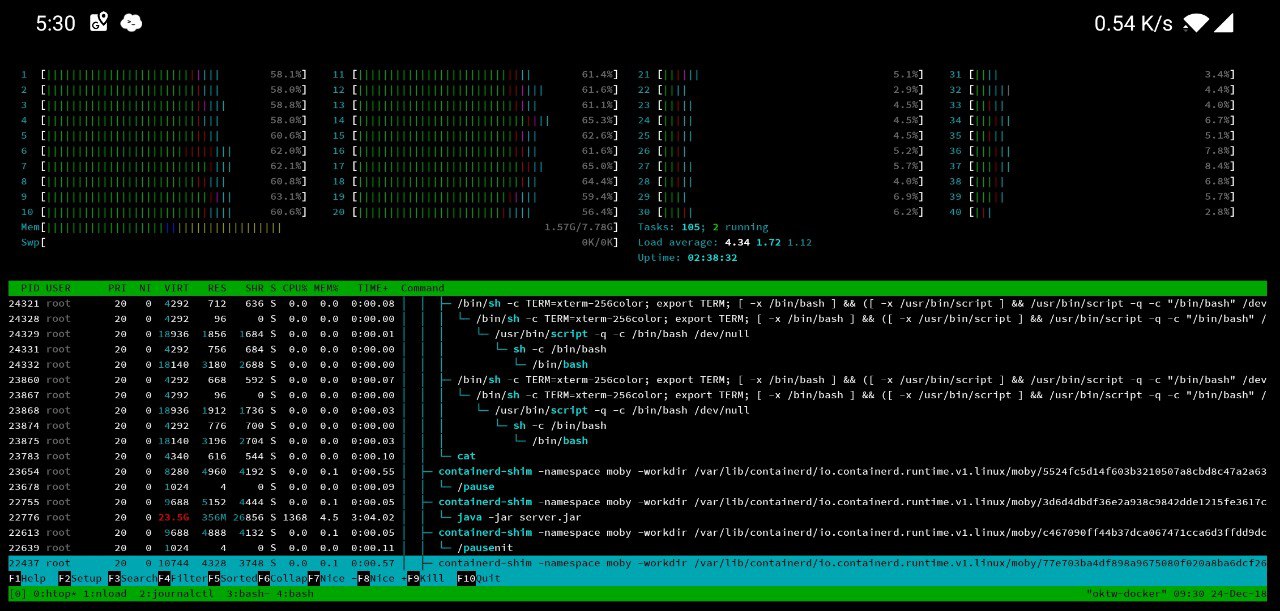This screenshot has width=1280, height=611.
Task: Switch to tmux window 4:bash
Action: 295,594
